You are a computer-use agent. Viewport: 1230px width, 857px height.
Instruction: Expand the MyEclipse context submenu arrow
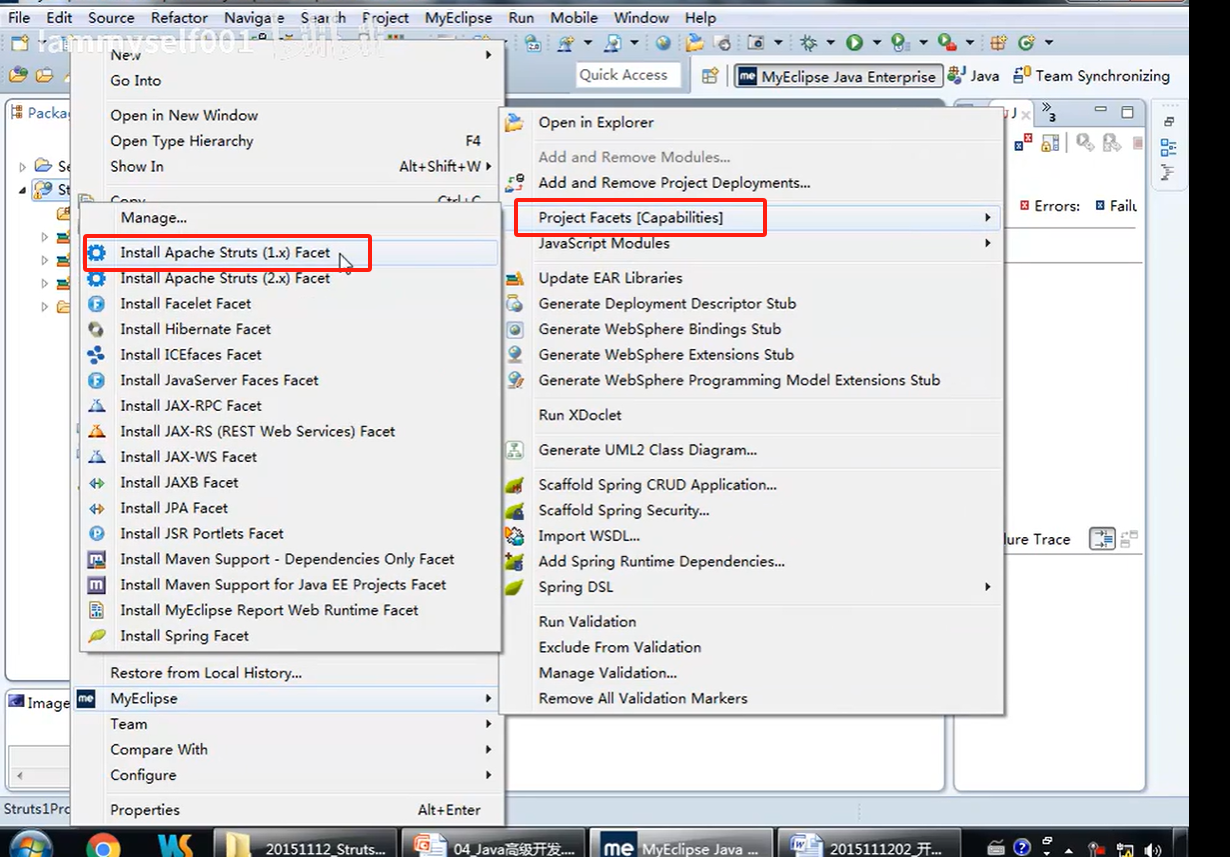click(x=489, y=698)
